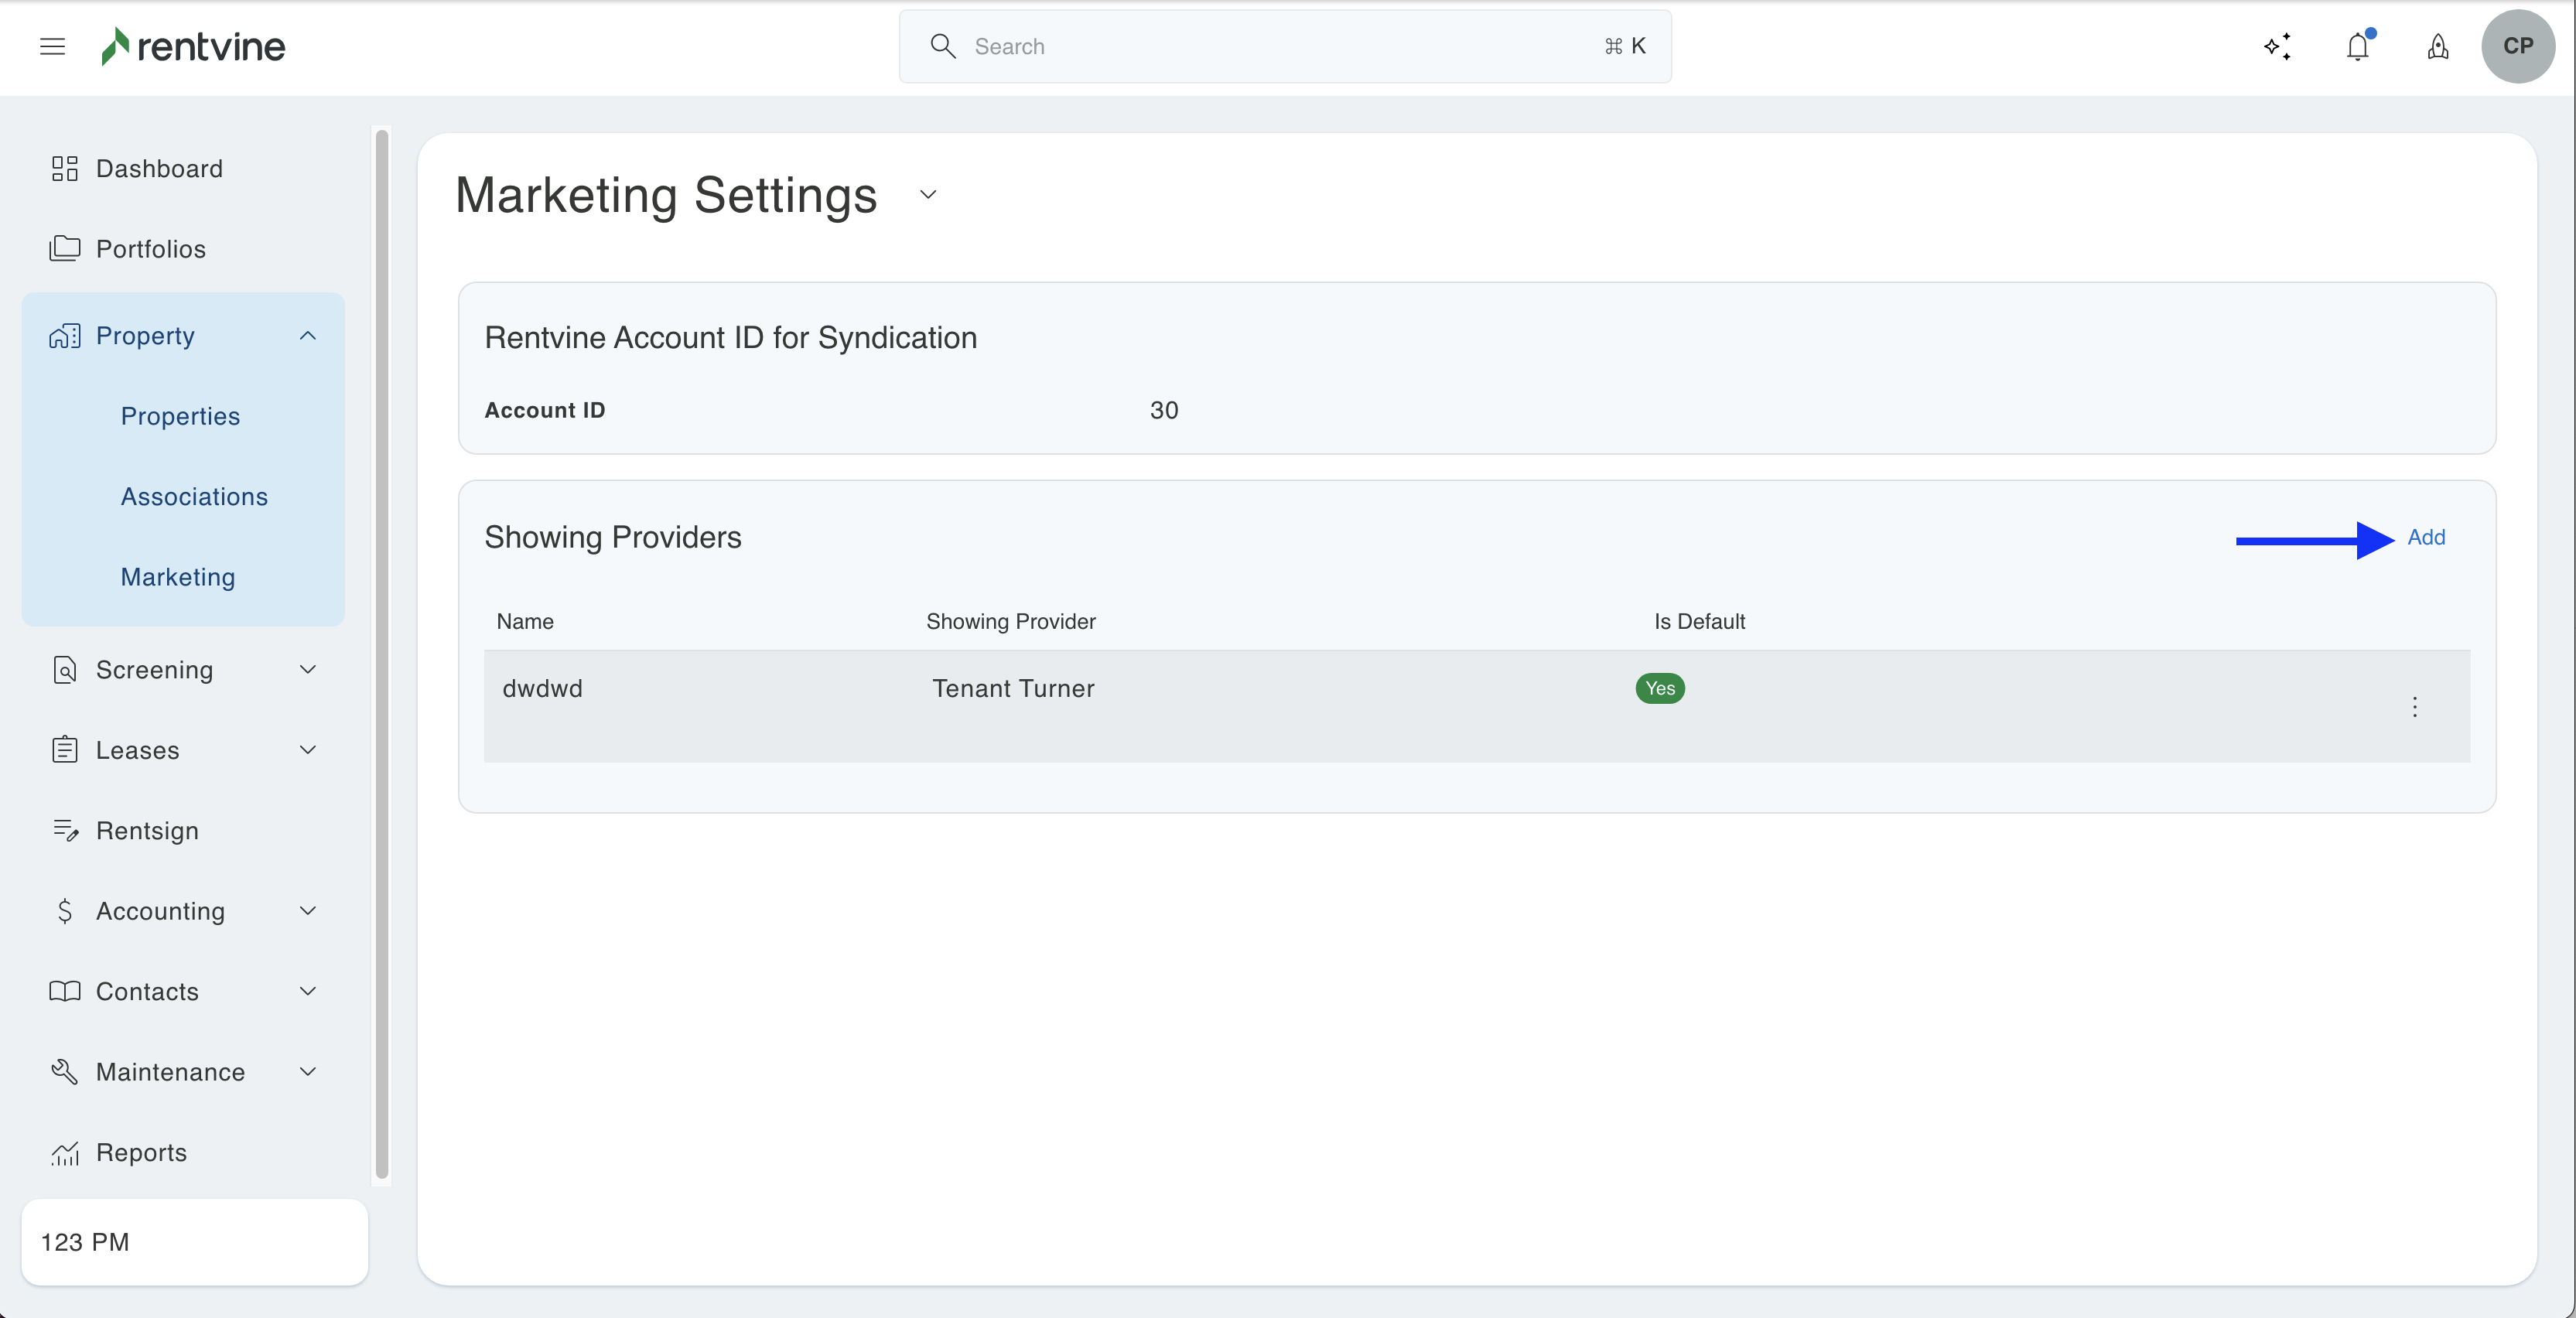Click the rocket launch icon
This screenshot has width=2576, height=1318.
coord(2437,46)
